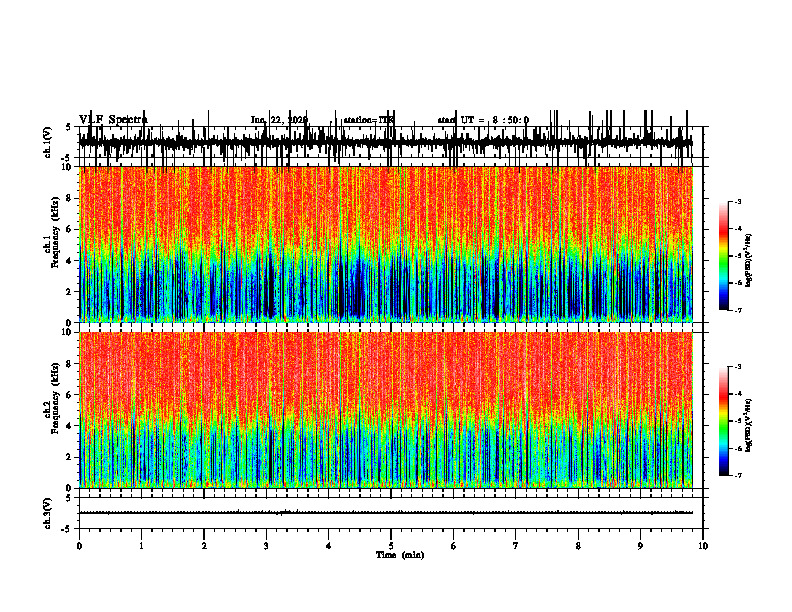Click the station label in the header
This screenshot has width=792, height=612.
[x=368, y=120]
